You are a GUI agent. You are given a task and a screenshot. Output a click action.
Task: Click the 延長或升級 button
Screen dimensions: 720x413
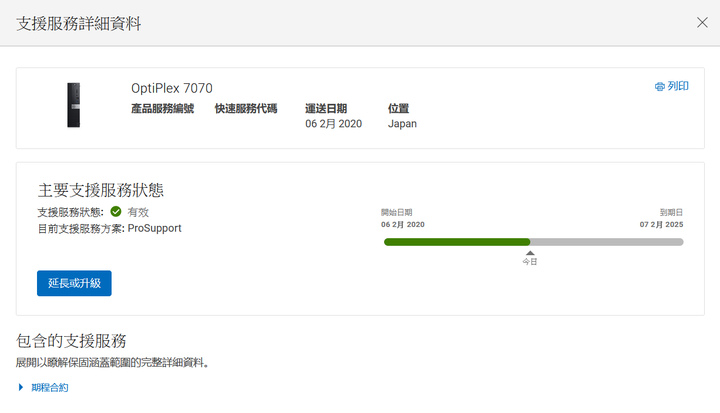point(74,283)
